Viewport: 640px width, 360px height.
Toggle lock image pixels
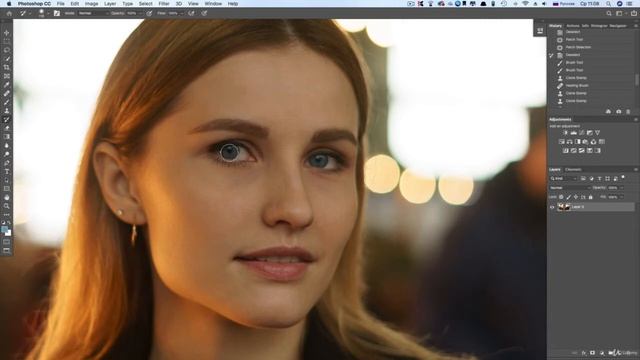569,197
